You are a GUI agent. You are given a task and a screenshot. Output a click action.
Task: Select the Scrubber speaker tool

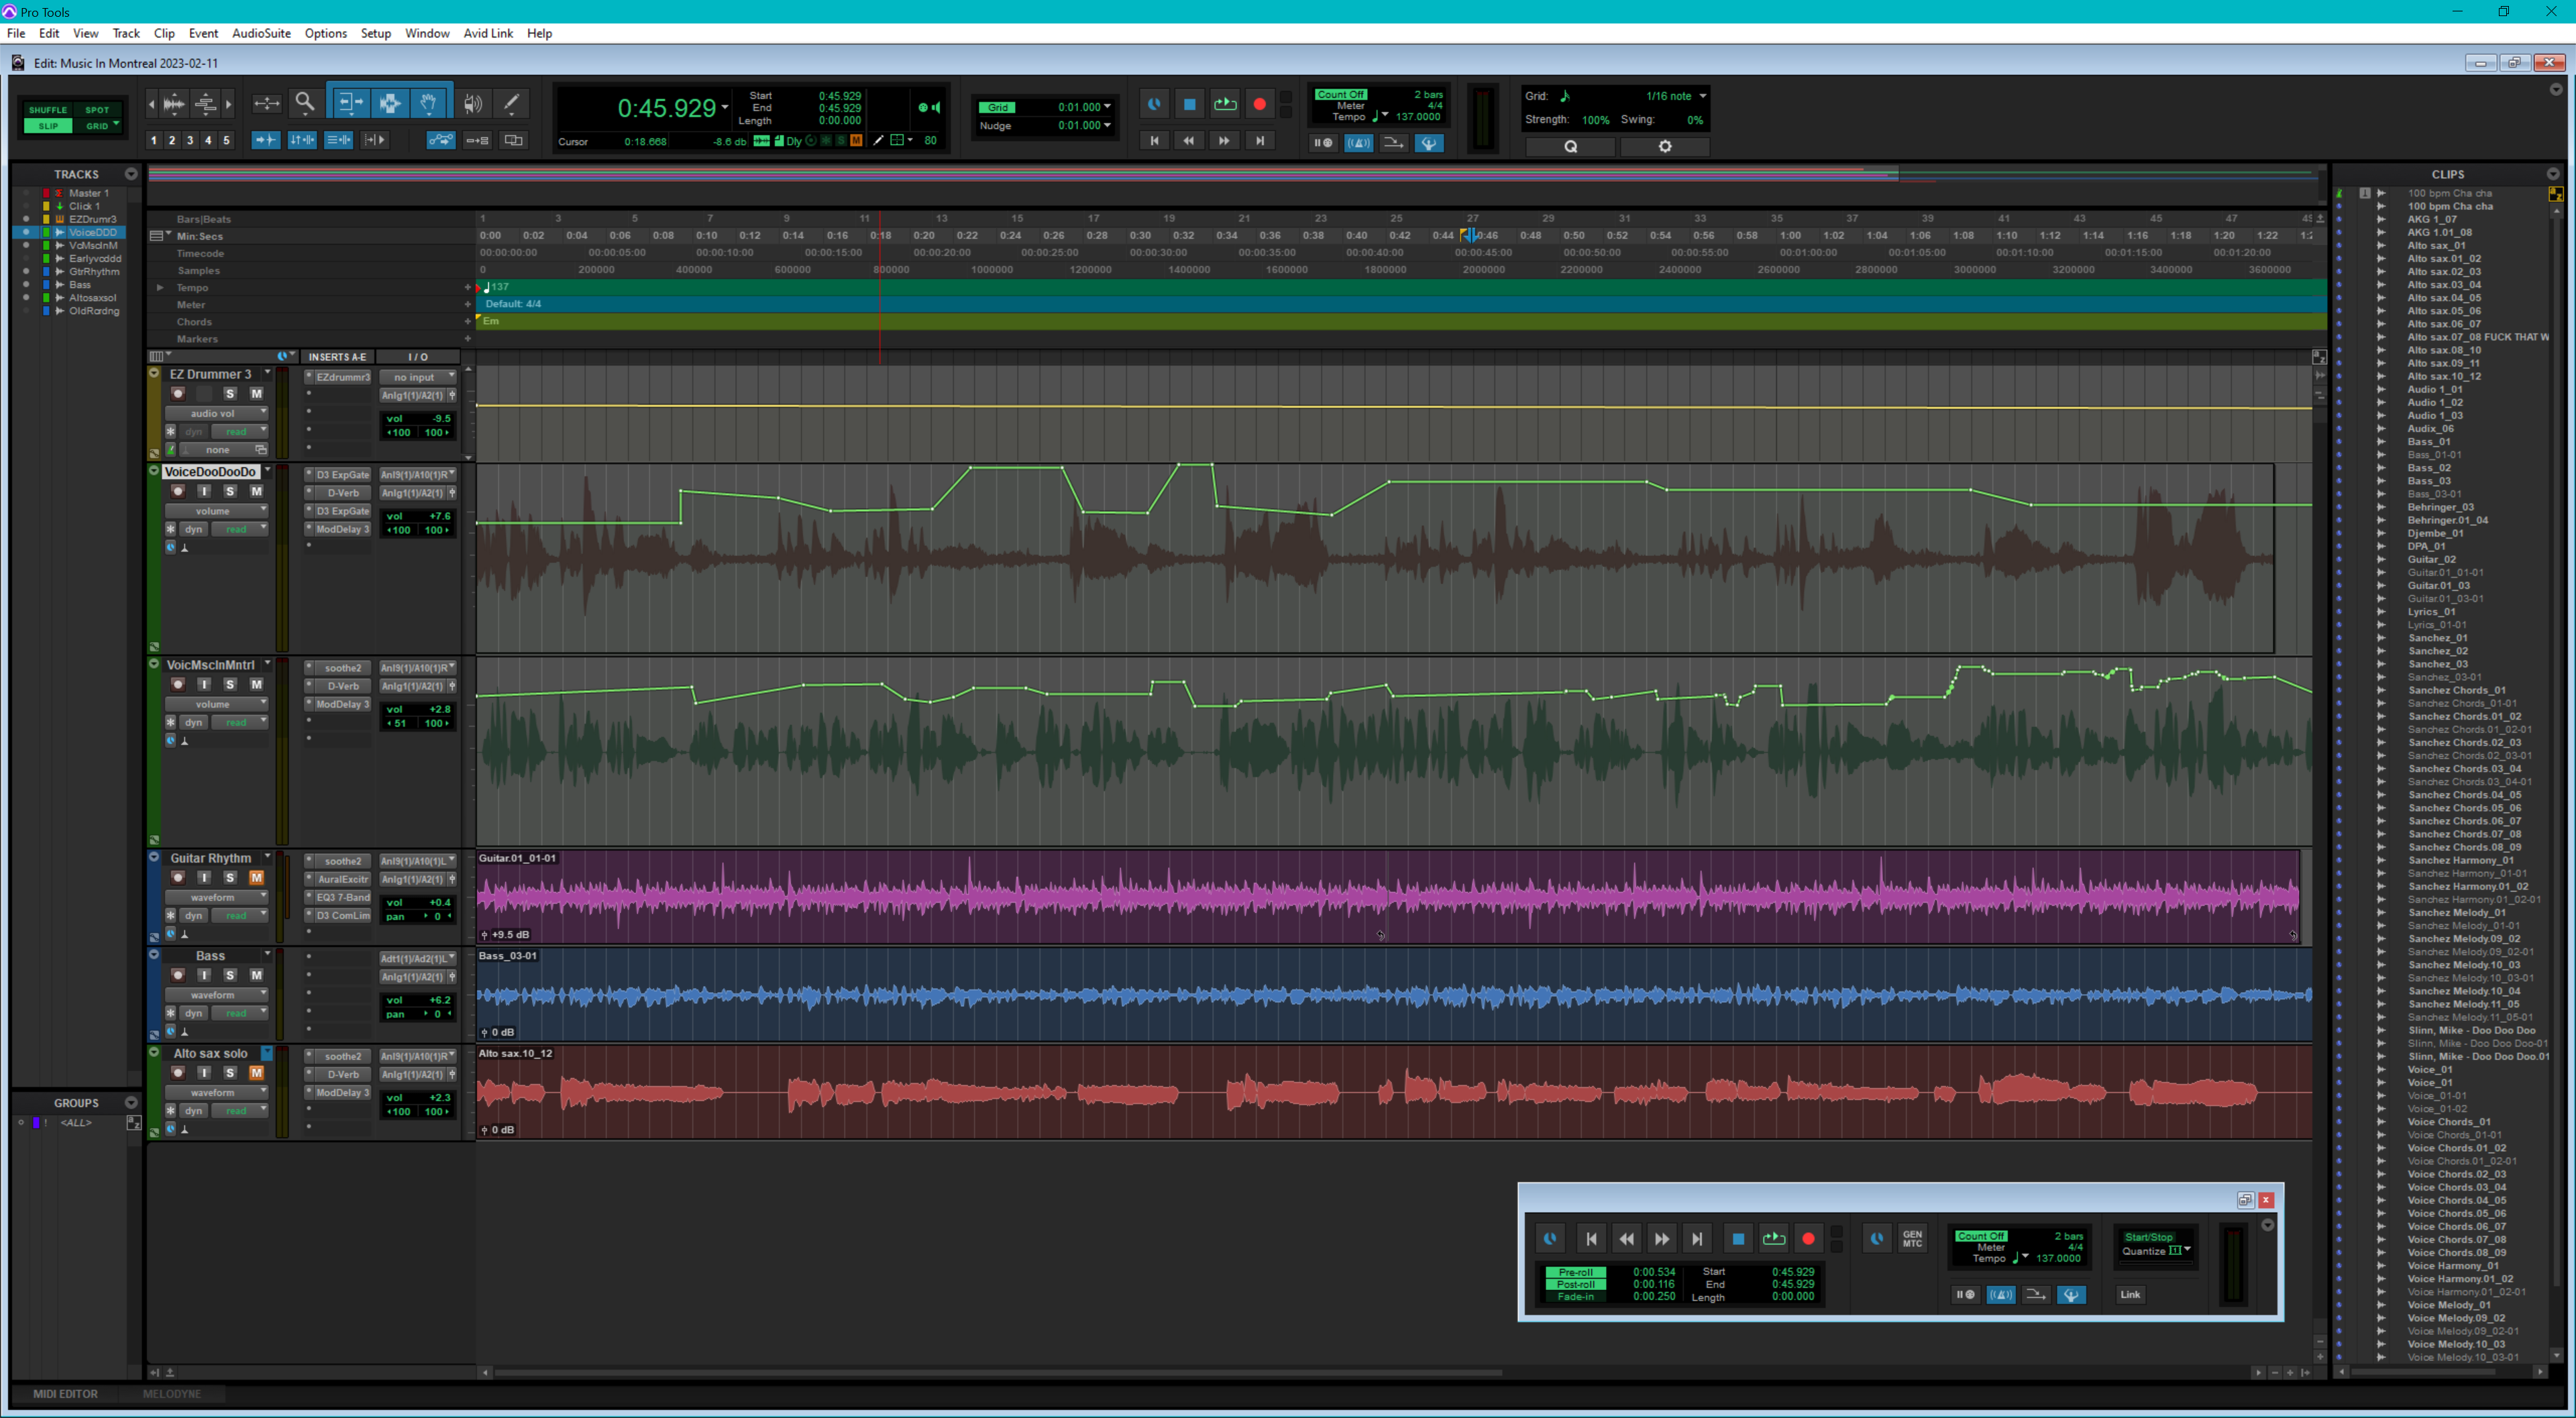tap(473, 103)
